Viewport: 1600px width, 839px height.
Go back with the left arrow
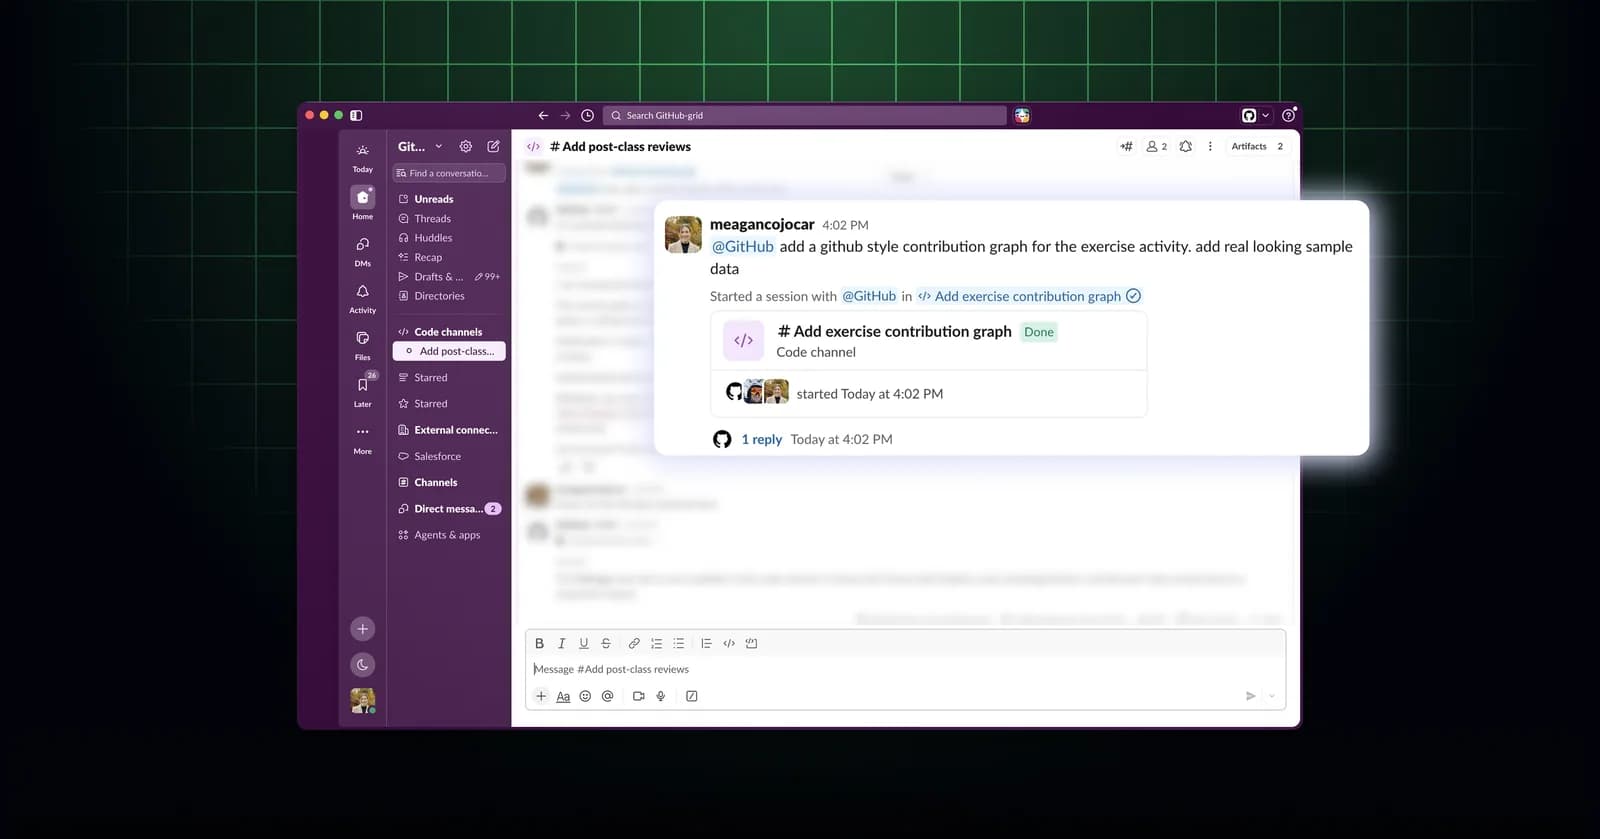543,115
